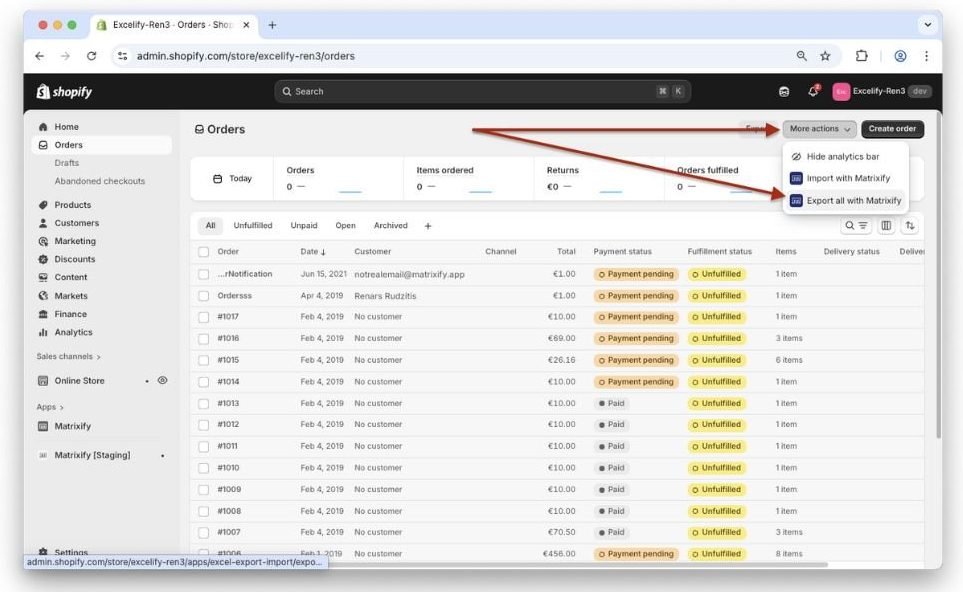Screen dimensions: 963x592
Task: Switch to Unfulfilled tab
Action: point(252,226)
